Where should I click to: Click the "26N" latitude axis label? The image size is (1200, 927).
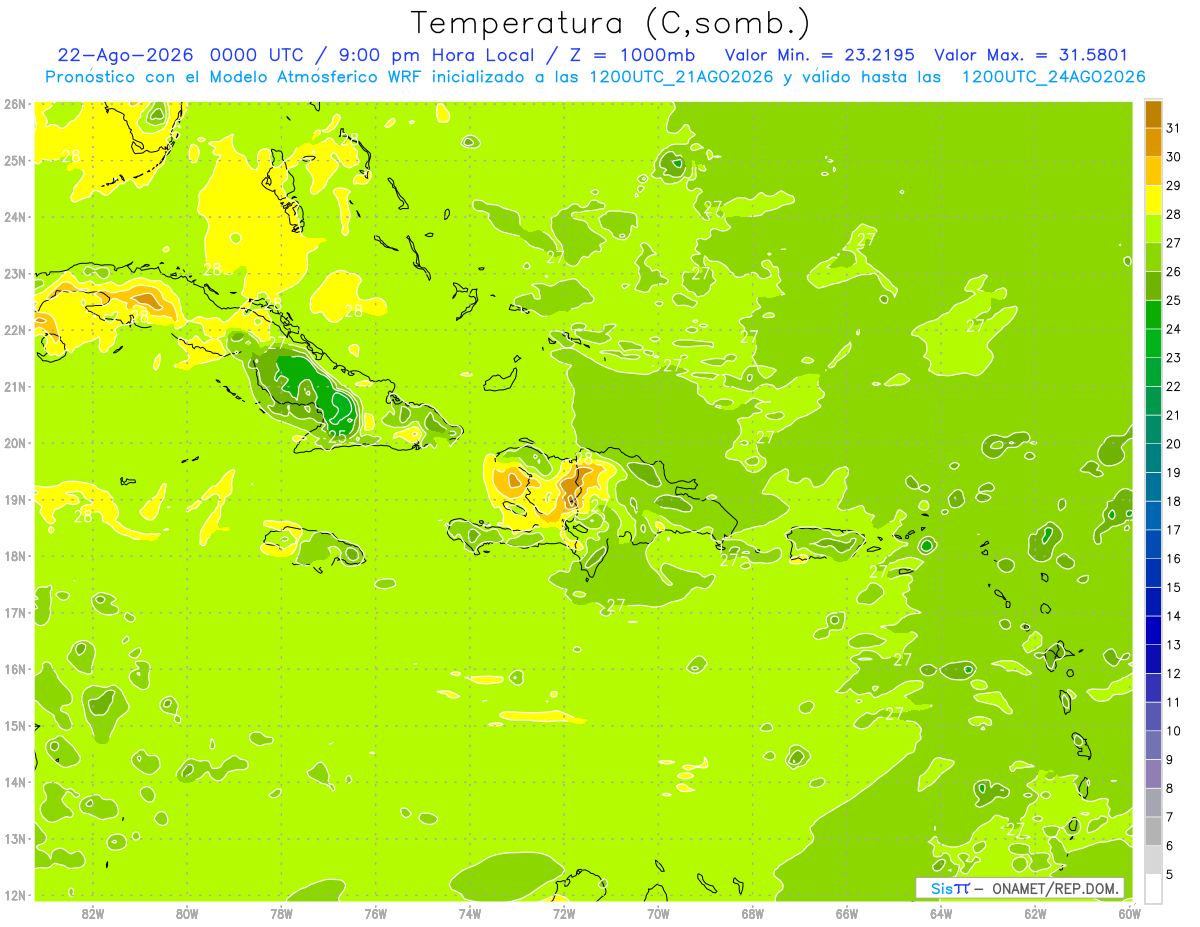15,104
